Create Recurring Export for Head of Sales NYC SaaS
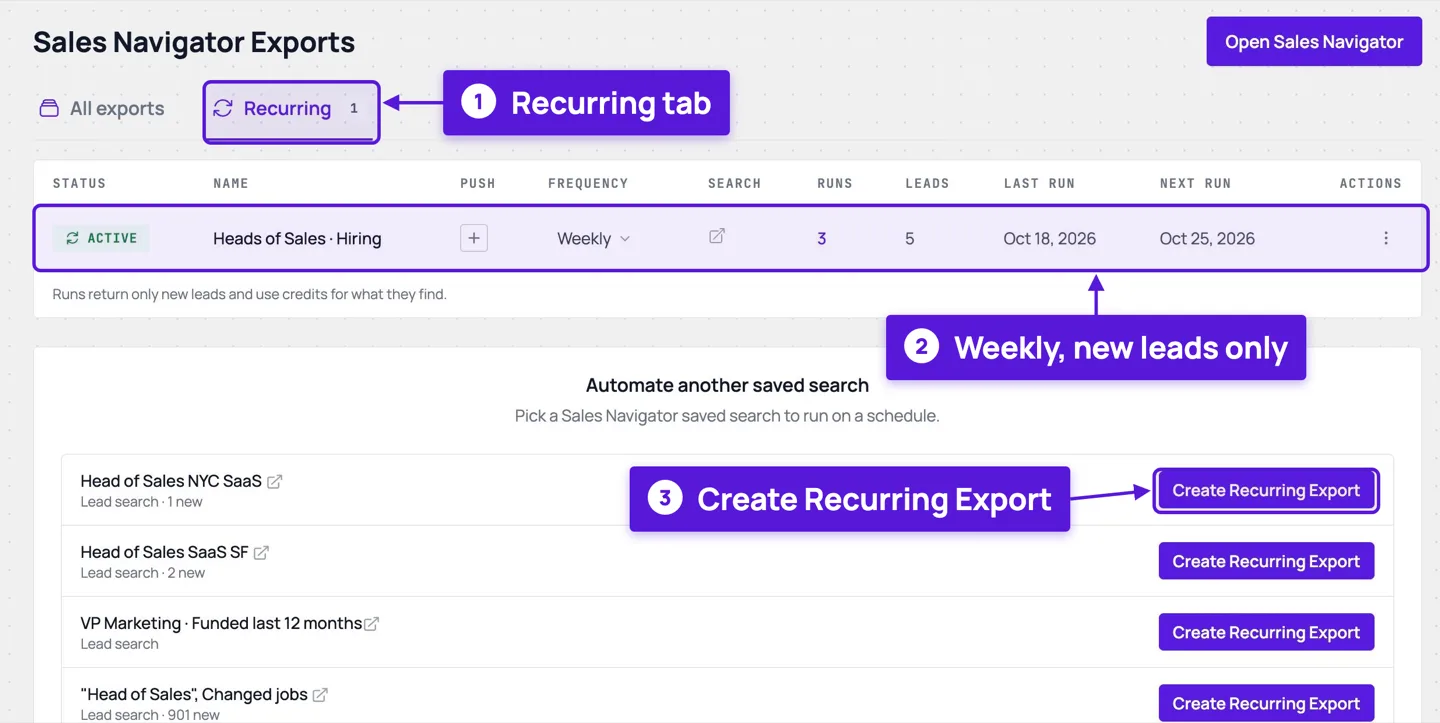Screen dimensions: 1440x723 pyautogui.click(x=1266, y=490)
